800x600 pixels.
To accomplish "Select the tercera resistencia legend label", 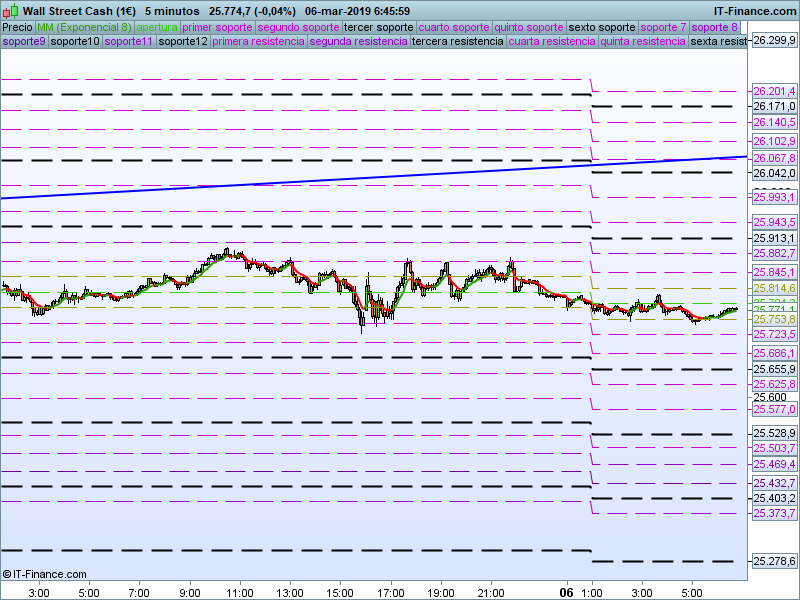I will tap(457, 41).
